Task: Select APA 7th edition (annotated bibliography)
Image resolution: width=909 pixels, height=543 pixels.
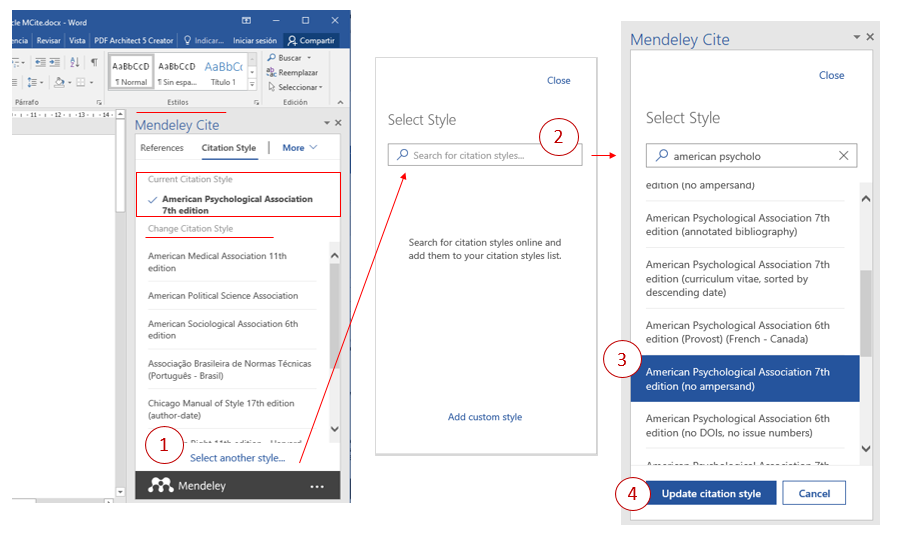Action: pos(745,225)
